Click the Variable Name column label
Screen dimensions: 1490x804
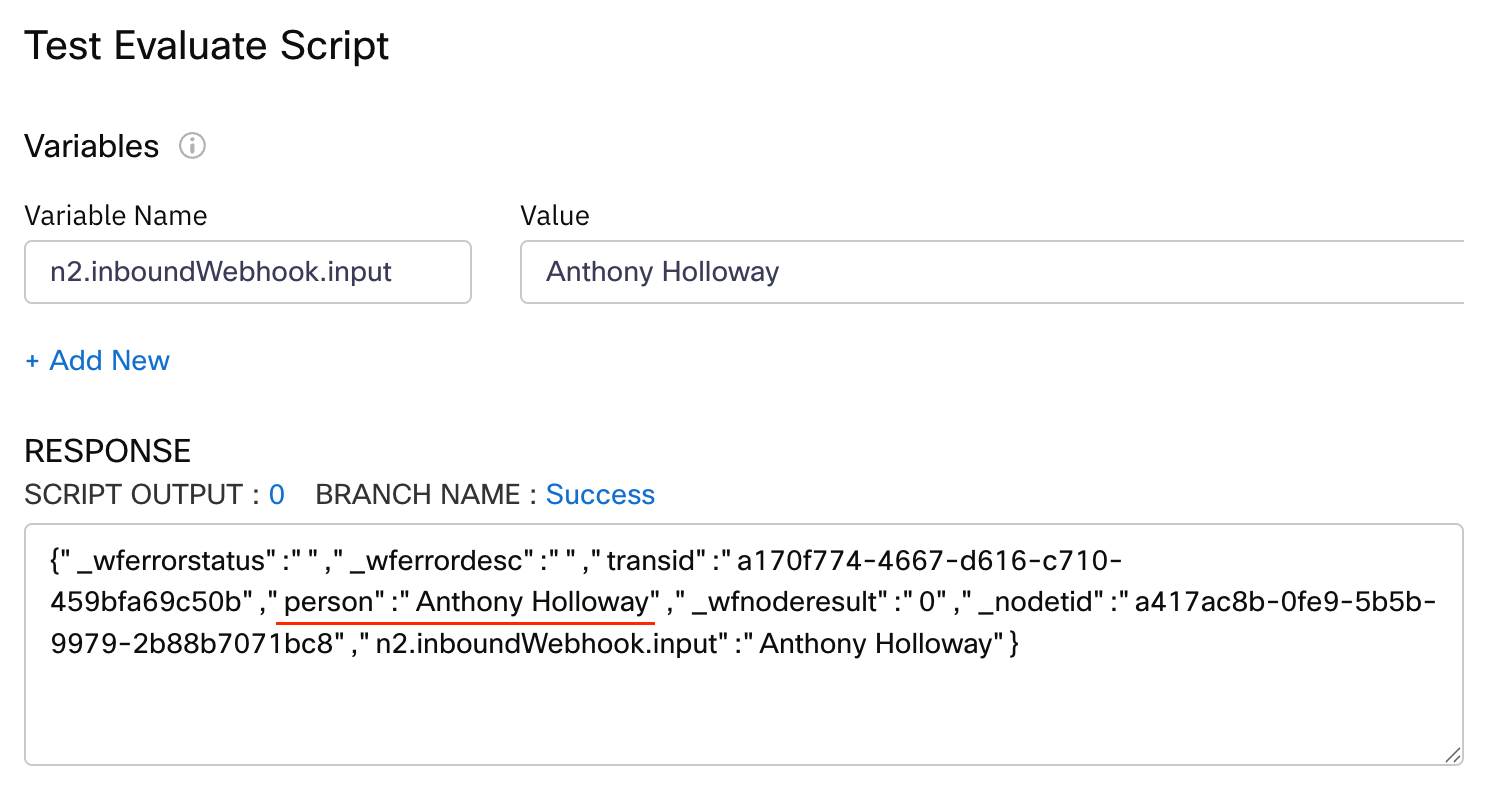[115, 216]
